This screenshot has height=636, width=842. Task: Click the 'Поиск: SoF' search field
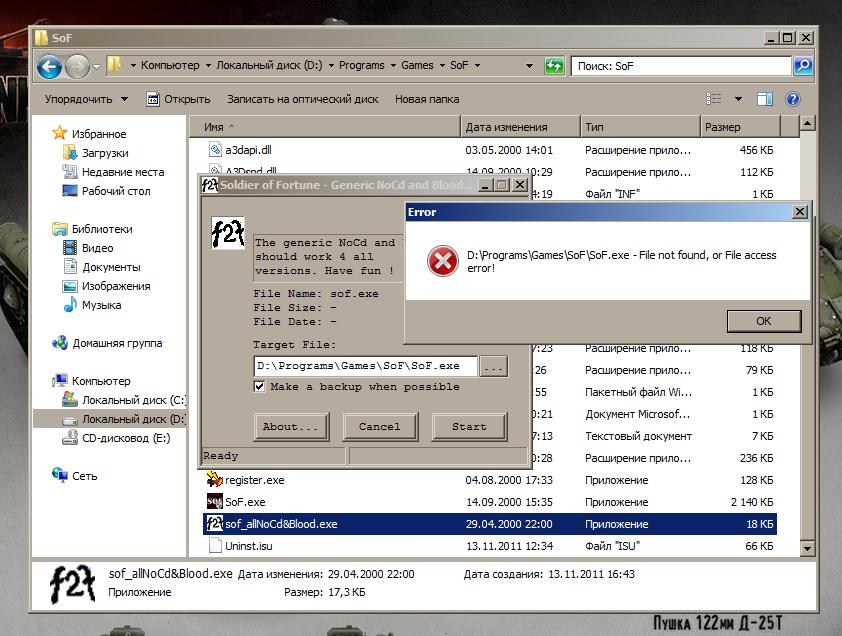(x=681, y=66)
